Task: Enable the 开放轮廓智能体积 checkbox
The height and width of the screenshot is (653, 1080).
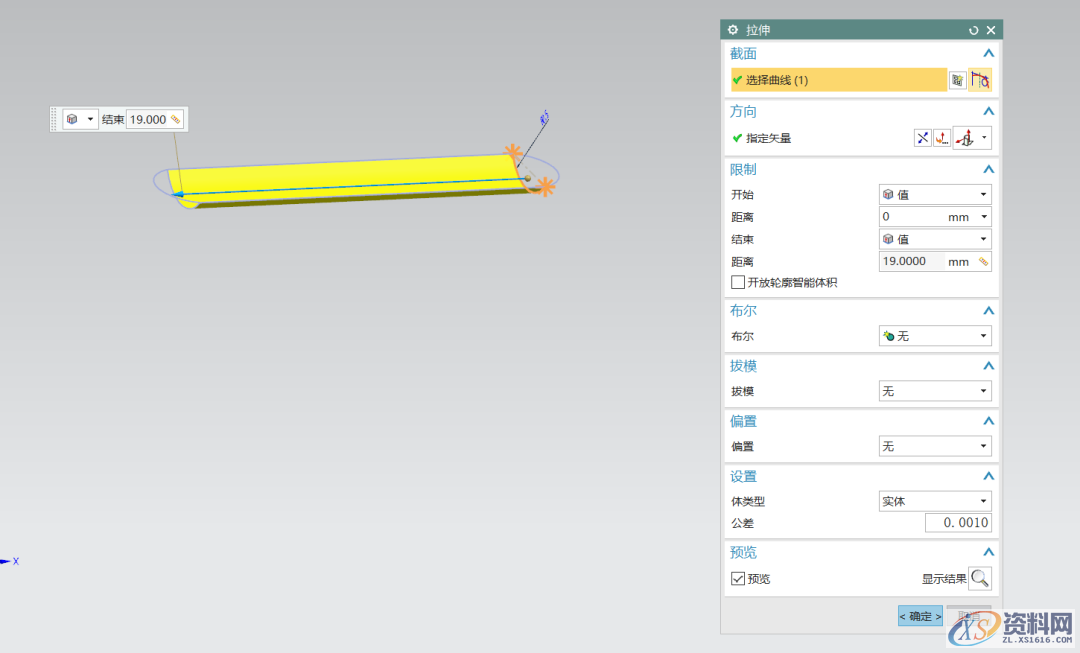Action: click(738, 283)
